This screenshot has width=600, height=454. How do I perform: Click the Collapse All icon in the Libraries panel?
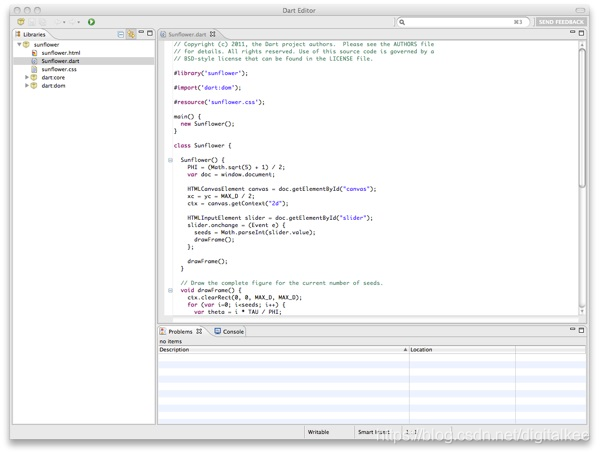pyautogui.click(x=121, y=34)
